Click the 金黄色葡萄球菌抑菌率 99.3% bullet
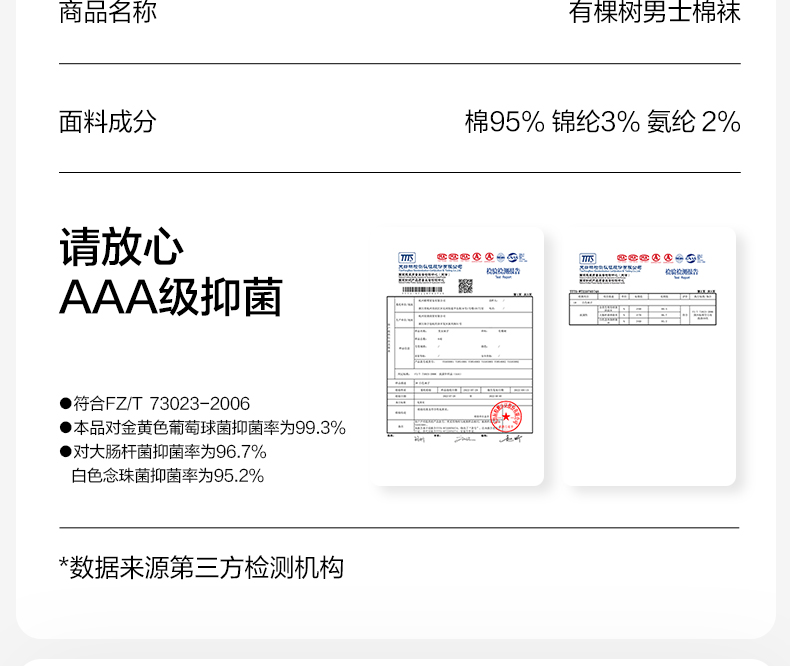Screen dimensions: 790x666 [202, 428]
